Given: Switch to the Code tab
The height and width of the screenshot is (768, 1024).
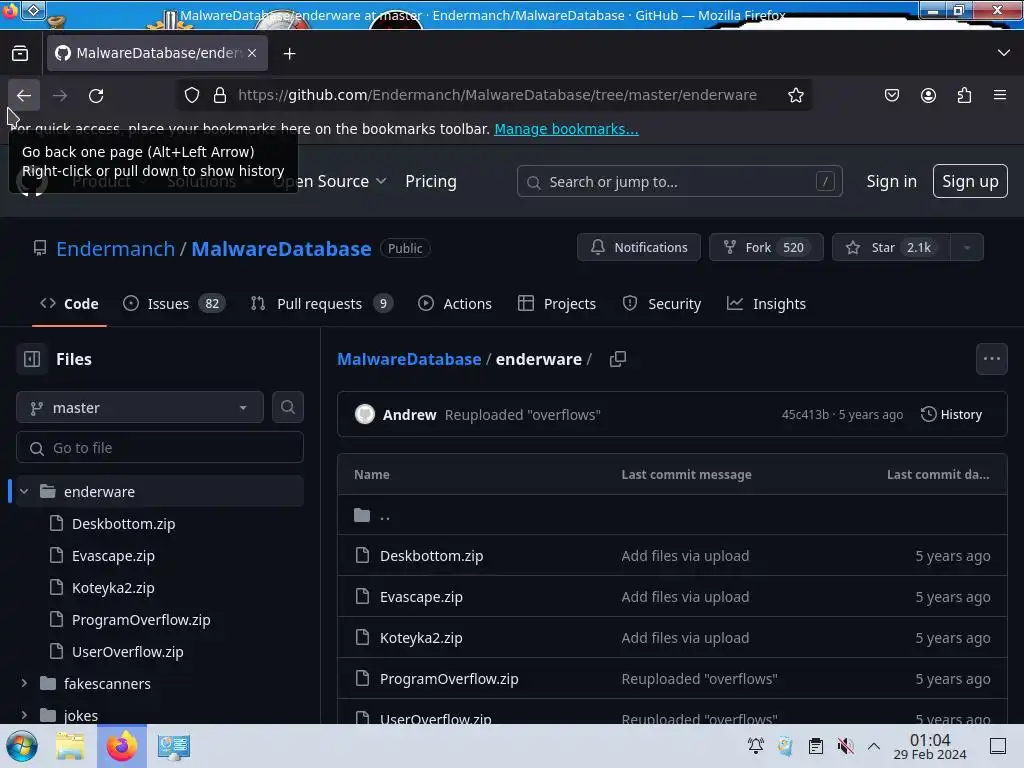Looking at the screenshot, I should click(69, 304).
